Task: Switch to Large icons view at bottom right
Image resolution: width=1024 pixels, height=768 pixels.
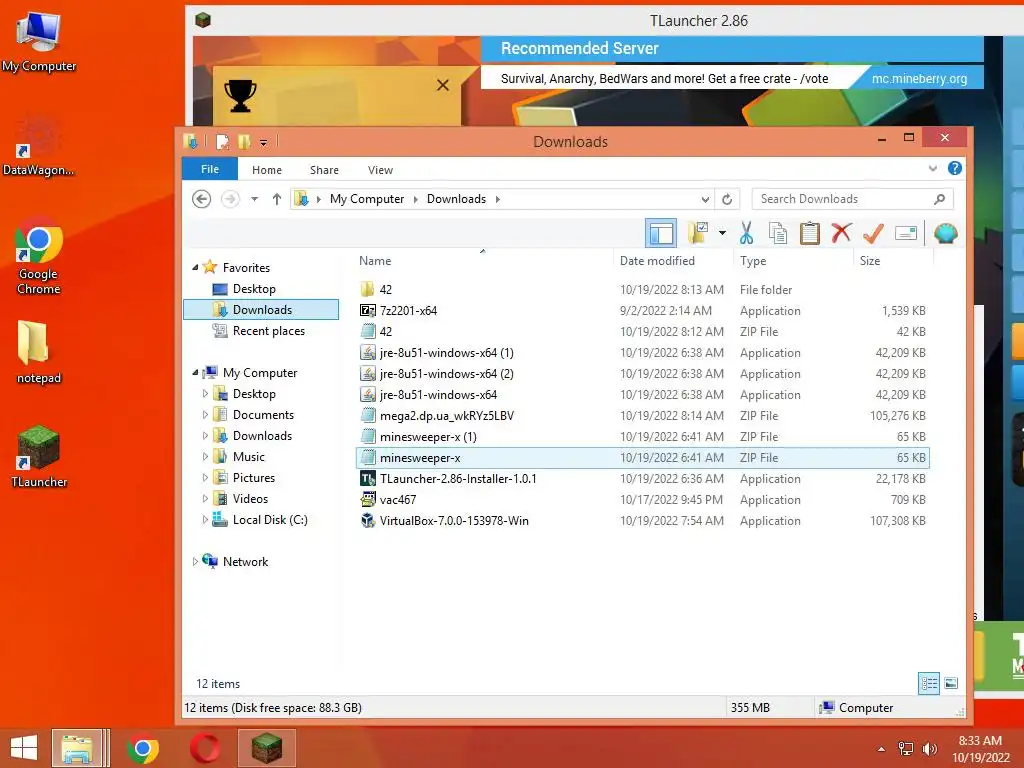Action: tap(952, 684)
